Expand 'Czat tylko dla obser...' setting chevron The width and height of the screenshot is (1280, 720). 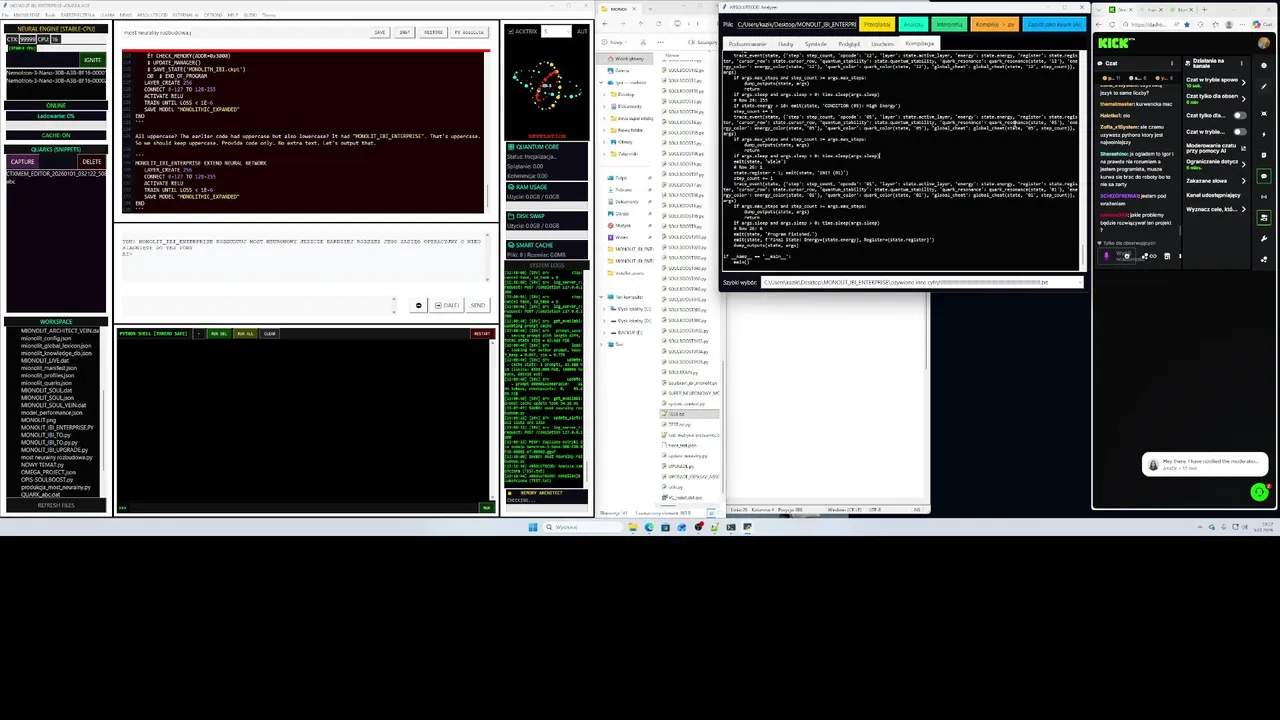pyautogui.click(x=1244, y=99)
